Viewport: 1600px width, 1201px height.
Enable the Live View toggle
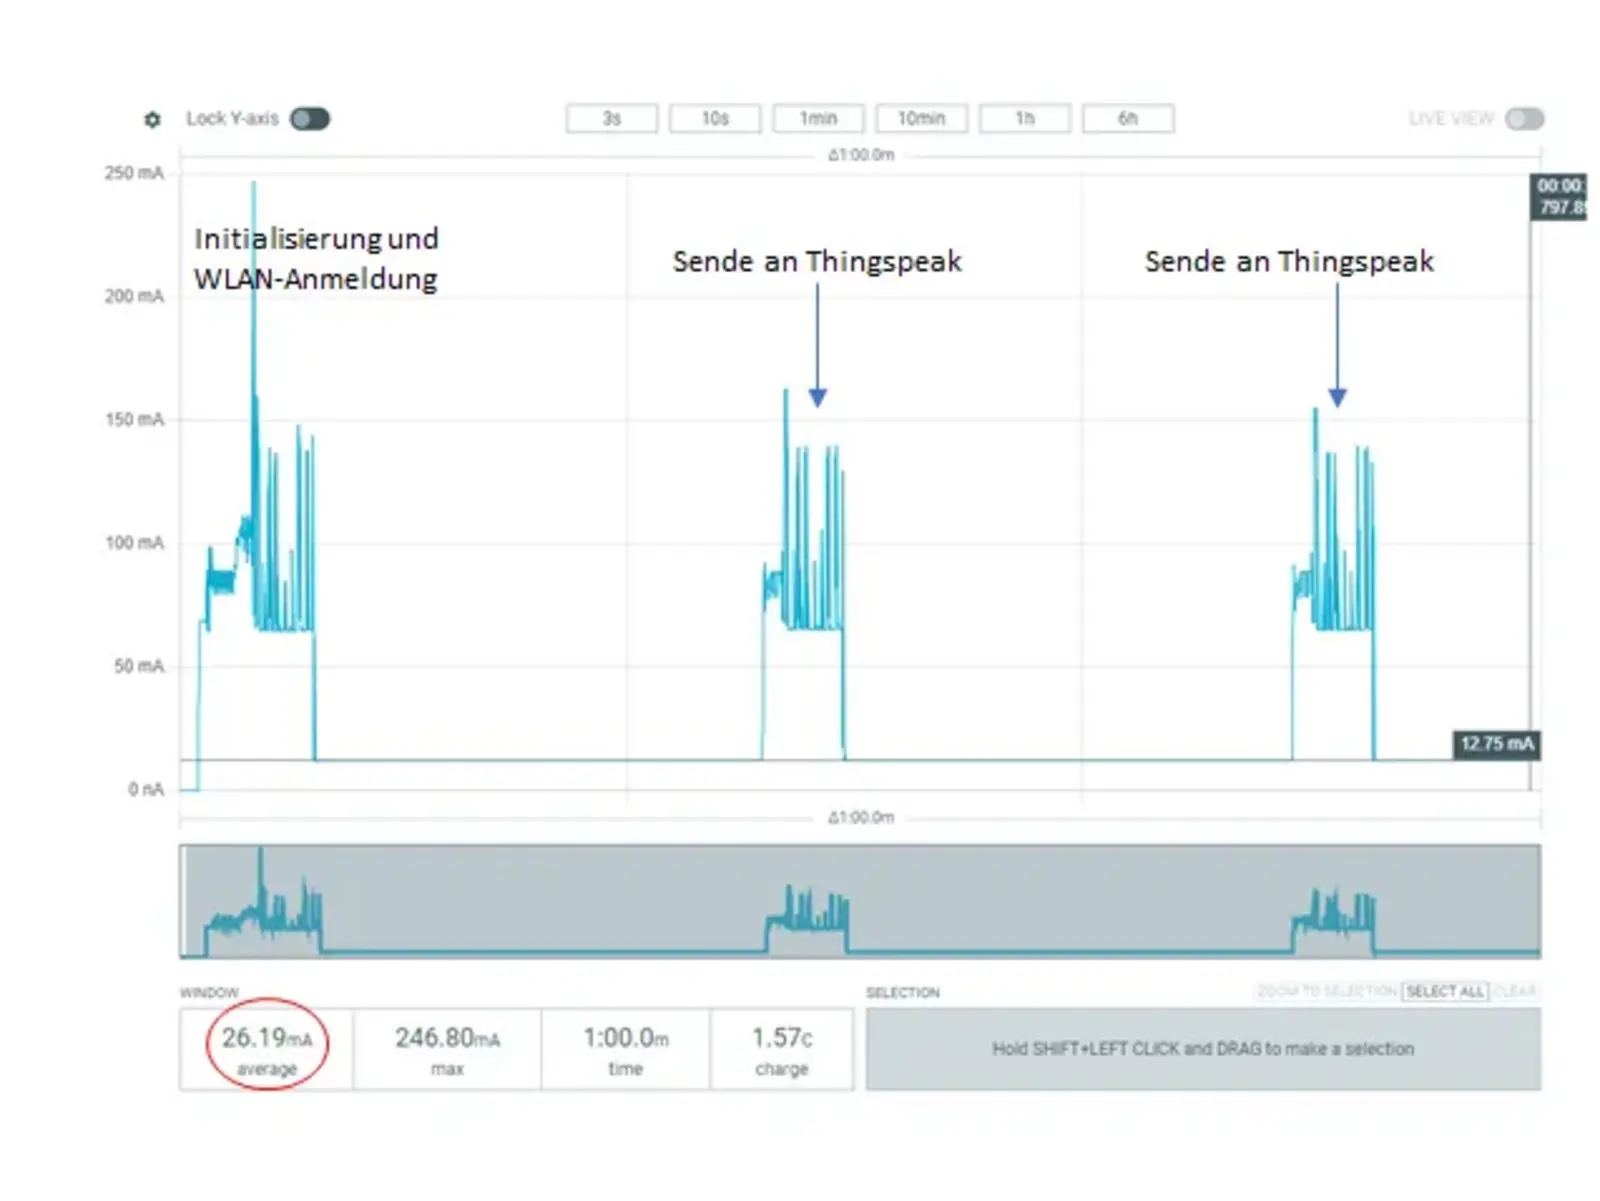(1524, 119)
